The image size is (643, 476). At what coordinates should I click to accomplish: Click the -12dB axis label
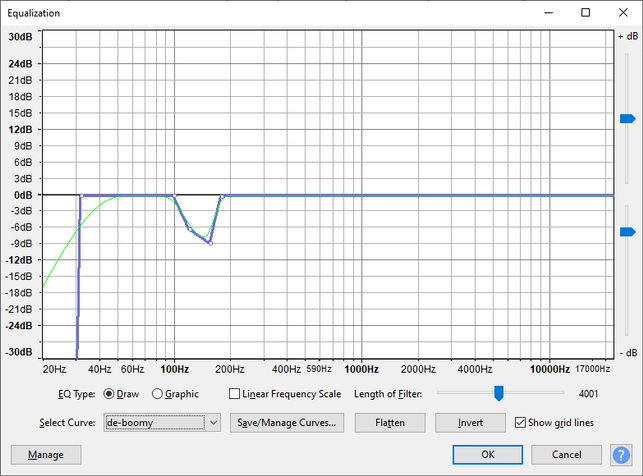[19, 260]
